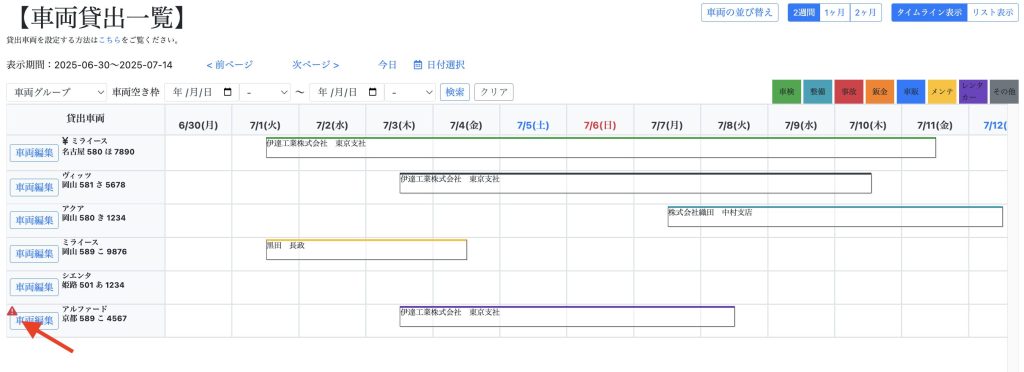This screenshot has width=1024, height=372.
Task: Open the end time dropdown
Action: (x=410, y=92)
